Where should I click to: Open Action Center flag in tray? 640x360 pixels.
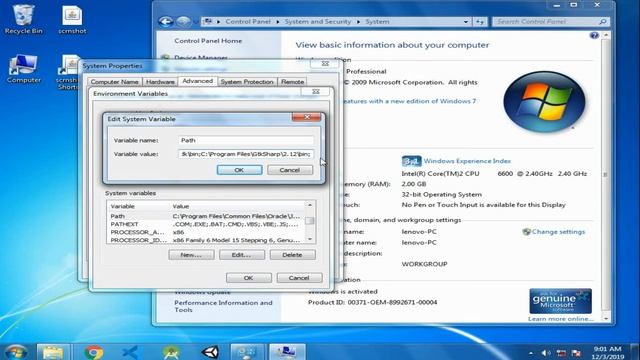point(576,353)
